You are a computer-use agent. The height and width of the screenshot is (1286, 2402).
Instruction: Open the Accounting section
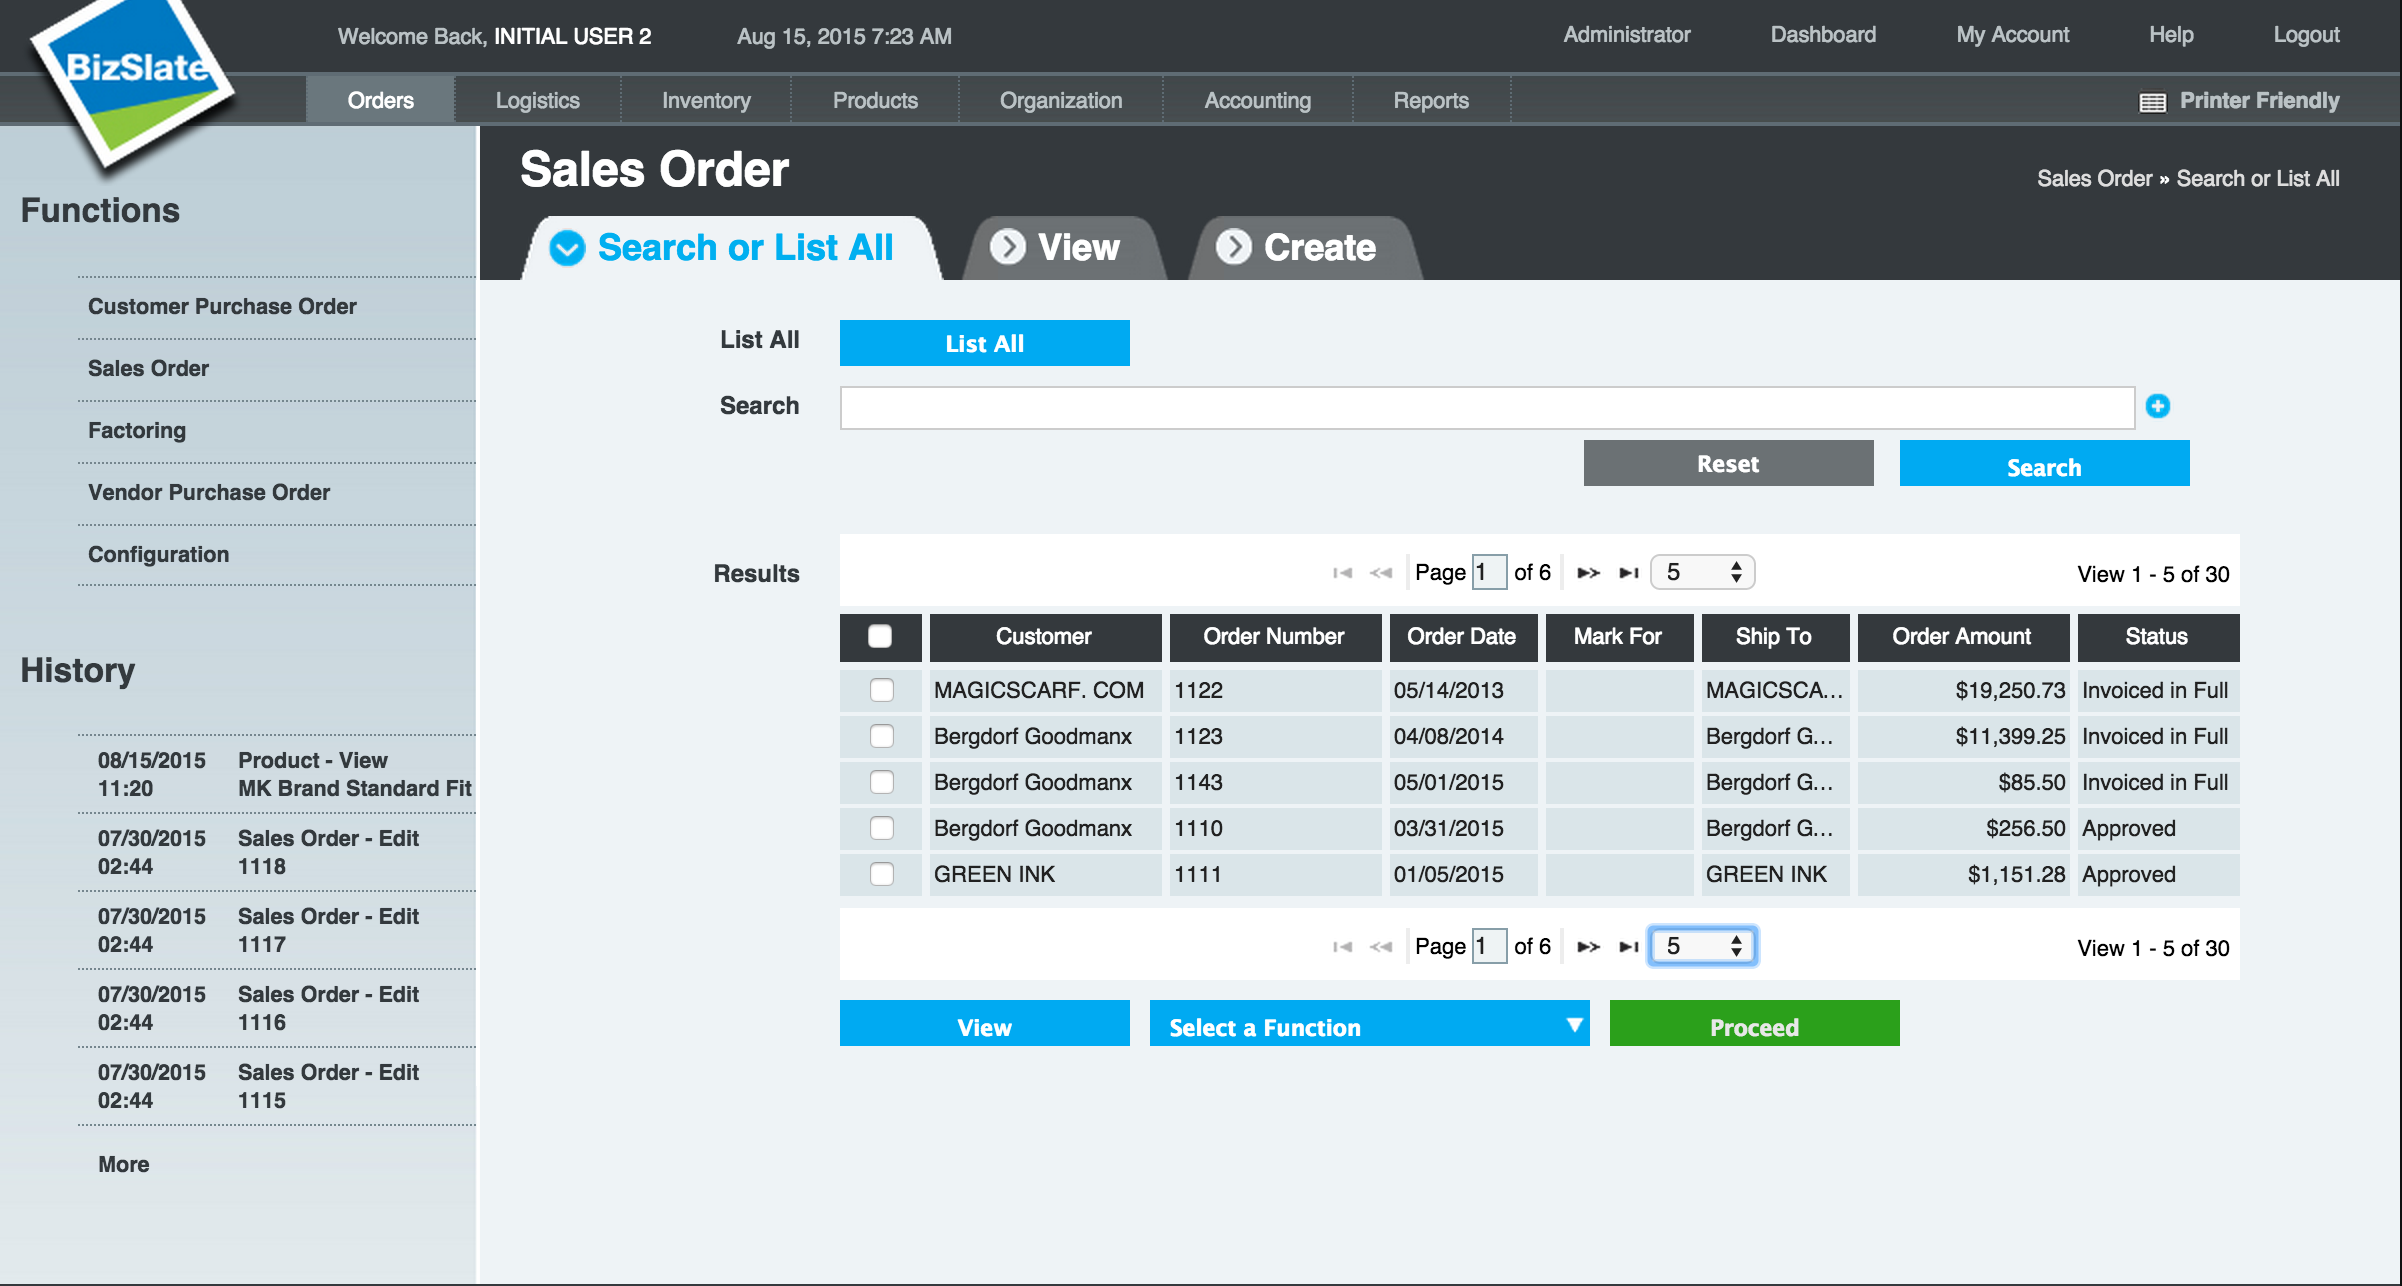point(1256,100)
